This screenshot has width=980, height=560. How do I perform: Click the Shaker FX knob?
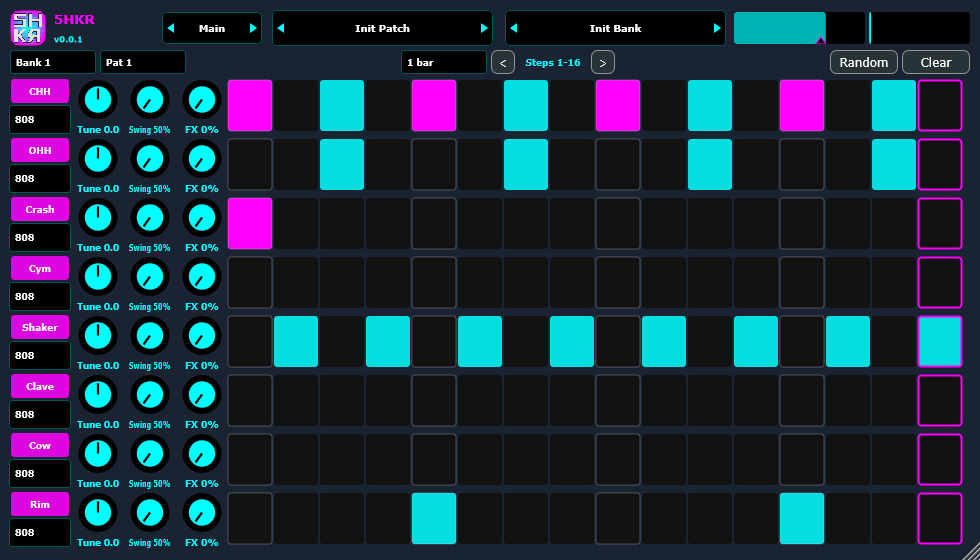201,336
